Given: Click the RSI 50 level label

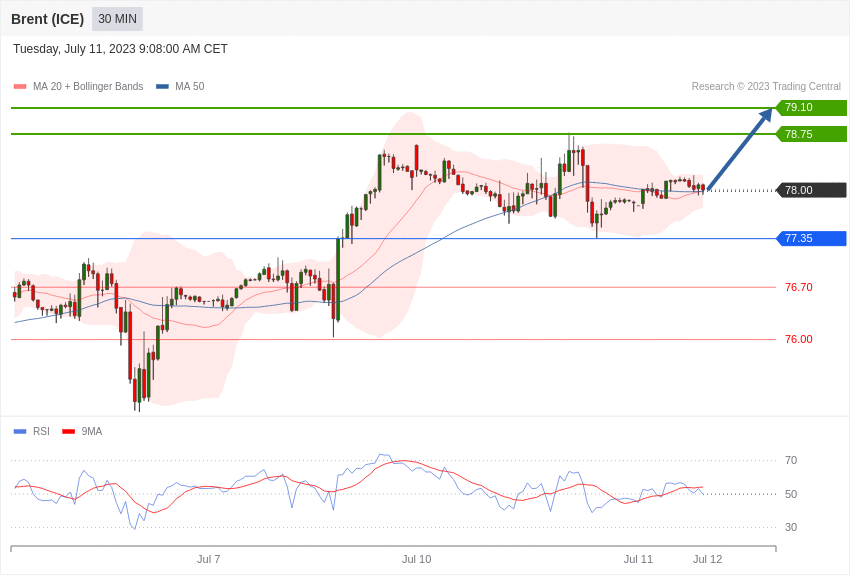Looking at the screenshot, I should point(791,494).
